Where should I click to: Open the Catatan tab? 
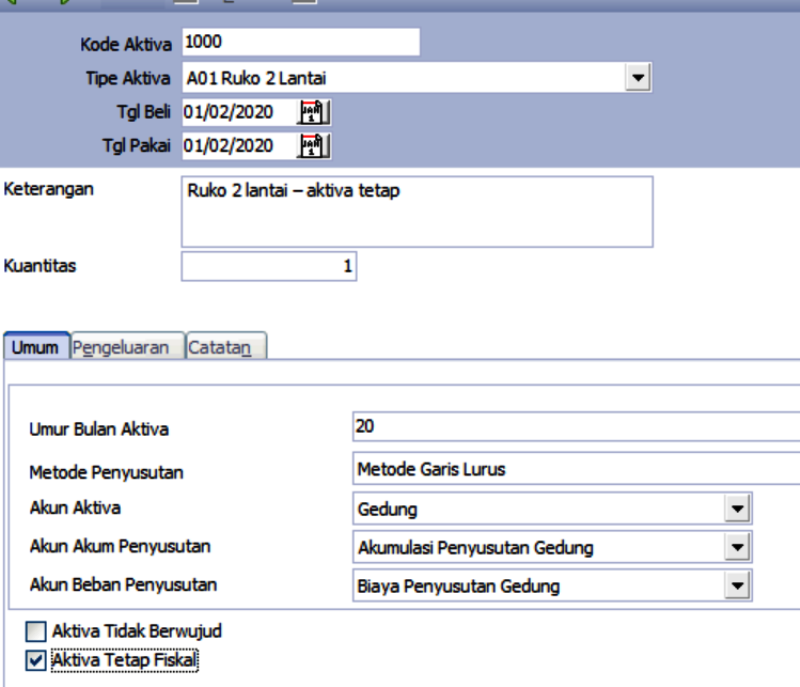tap(226, 347)
